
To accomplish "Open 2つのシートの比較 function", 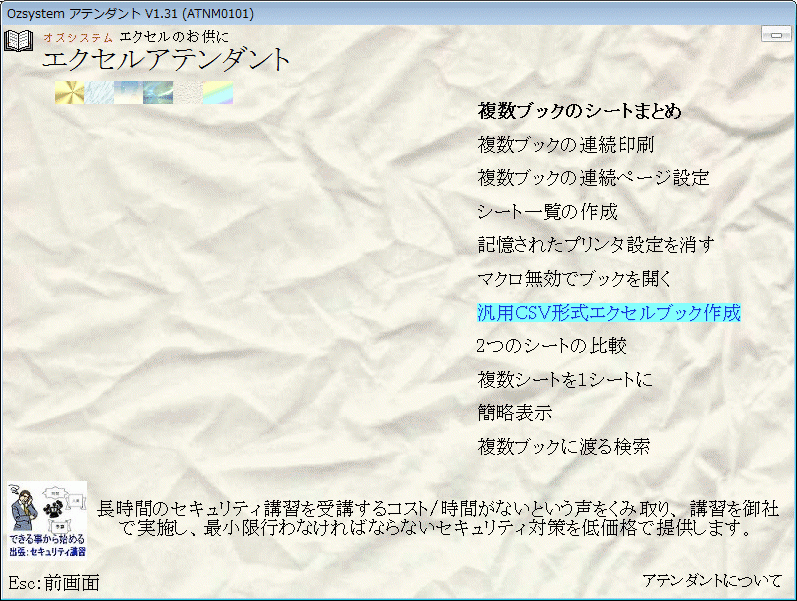I will [551, 346].
